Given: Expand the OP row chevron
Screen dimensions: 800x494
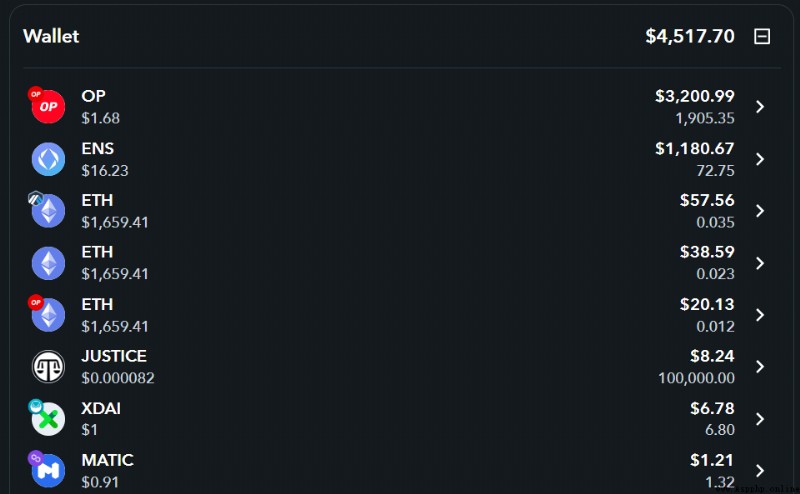Looking at the screenshot, I should (760, 107).
